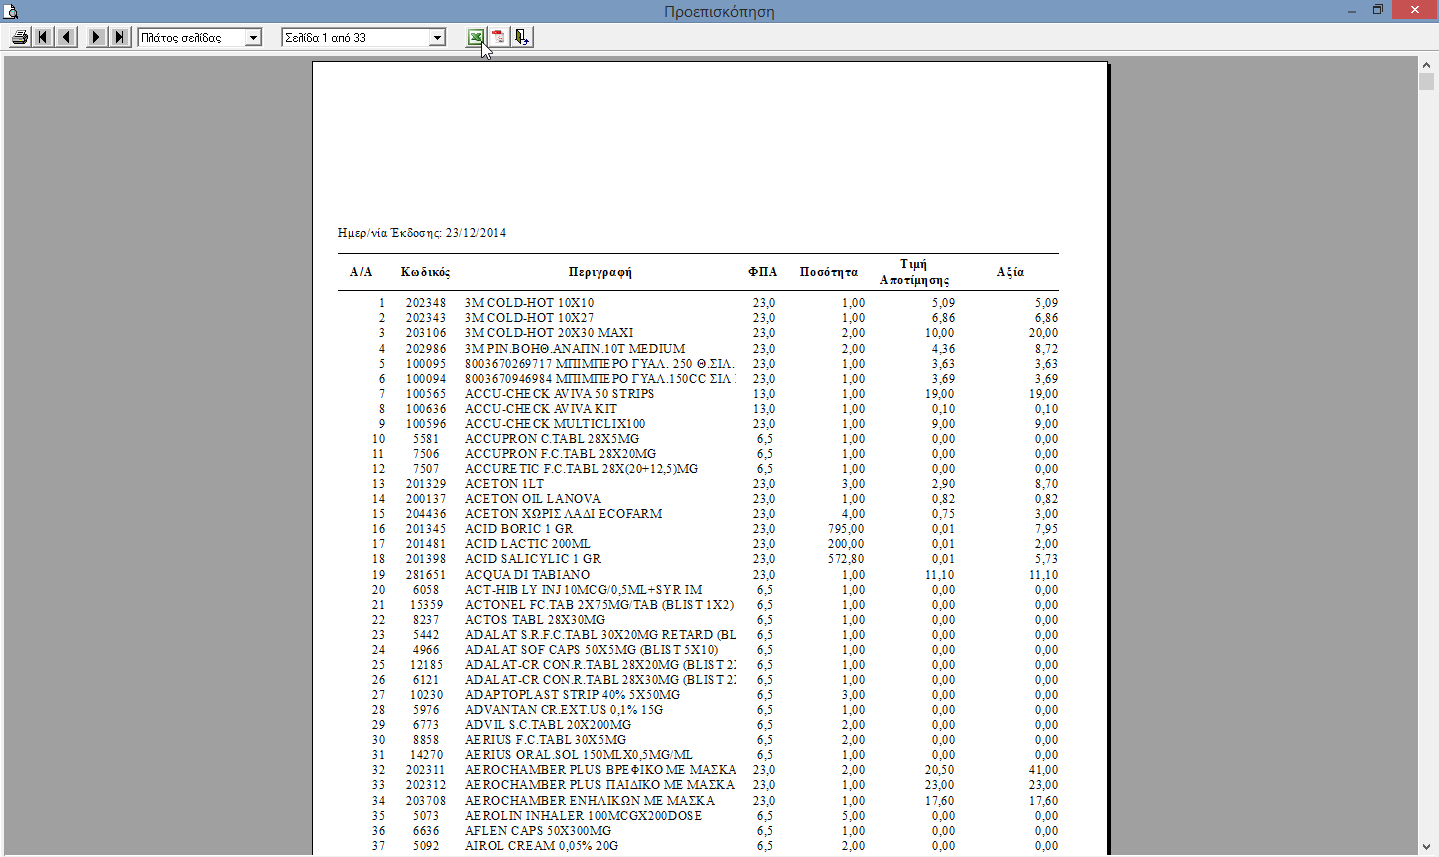Go to the next page

tap(96, 37)
